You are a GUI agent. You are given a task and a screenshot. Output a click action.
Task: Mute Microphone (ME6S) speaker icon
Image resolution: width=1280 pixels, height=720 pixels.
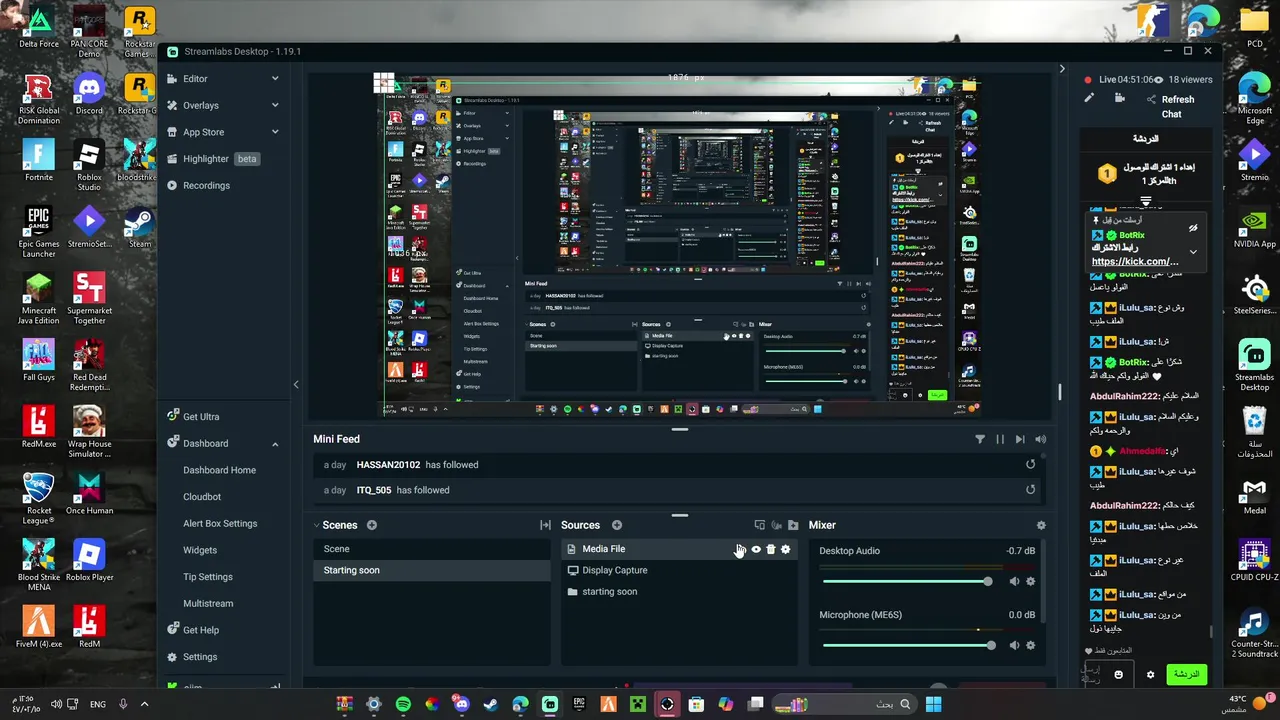(x=1014, y=645)
